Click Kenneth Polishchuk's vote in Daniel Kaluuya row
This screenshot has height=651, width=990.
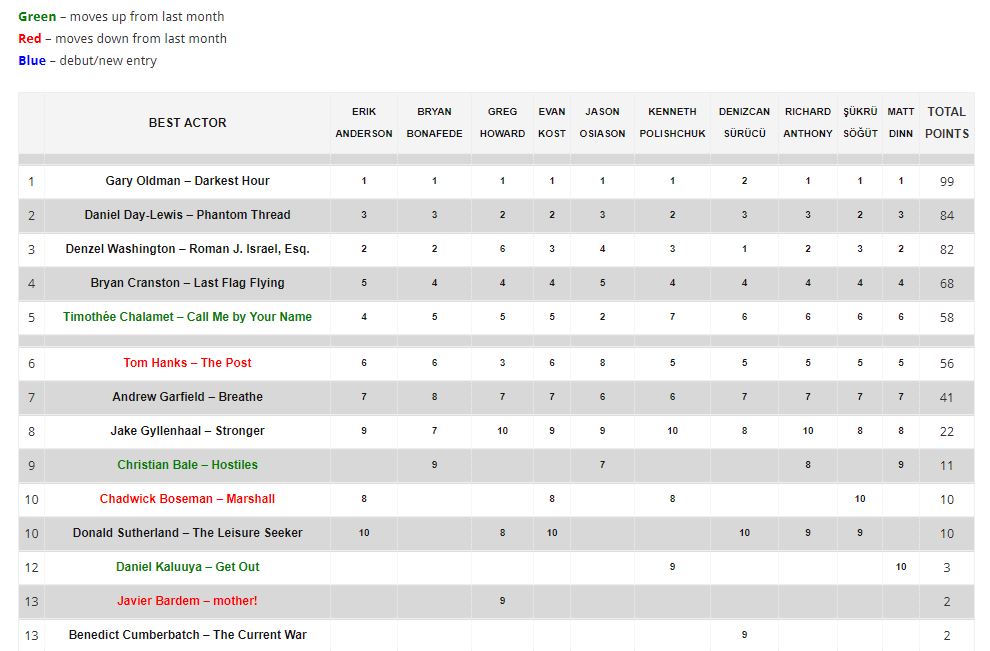click(672, 567)
